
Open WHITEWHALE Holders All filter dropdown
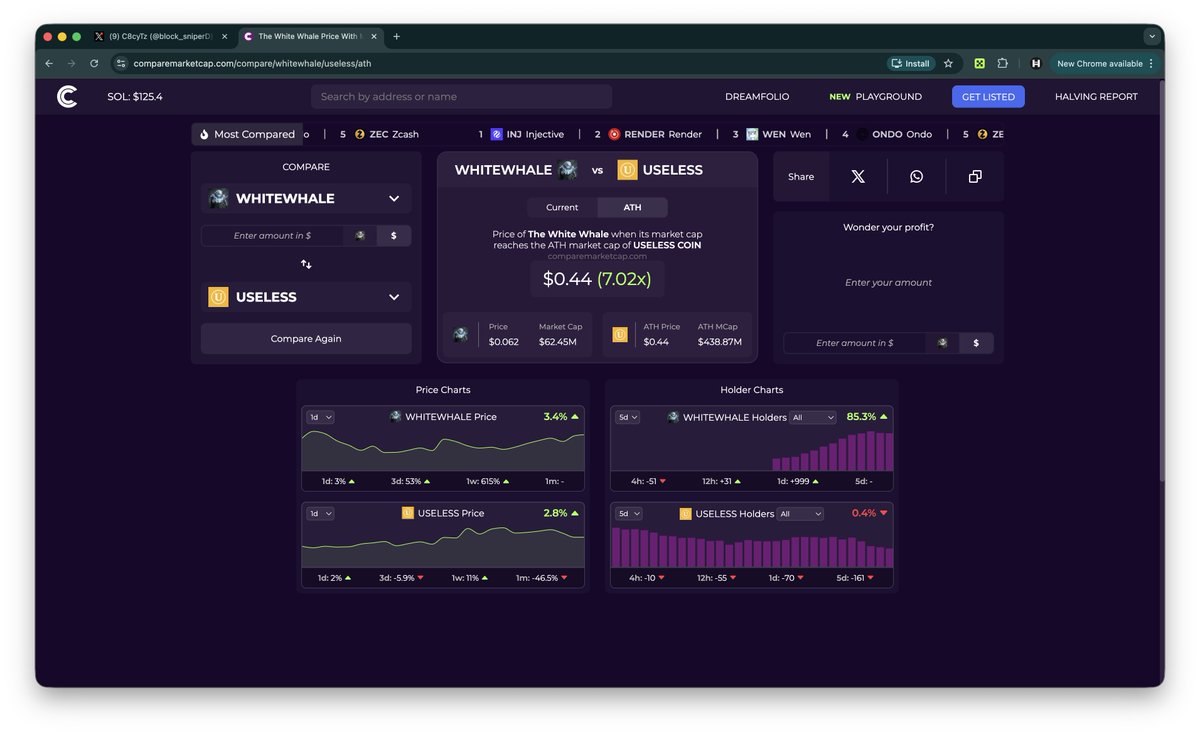pyautogui.click(x=813, y=417)
